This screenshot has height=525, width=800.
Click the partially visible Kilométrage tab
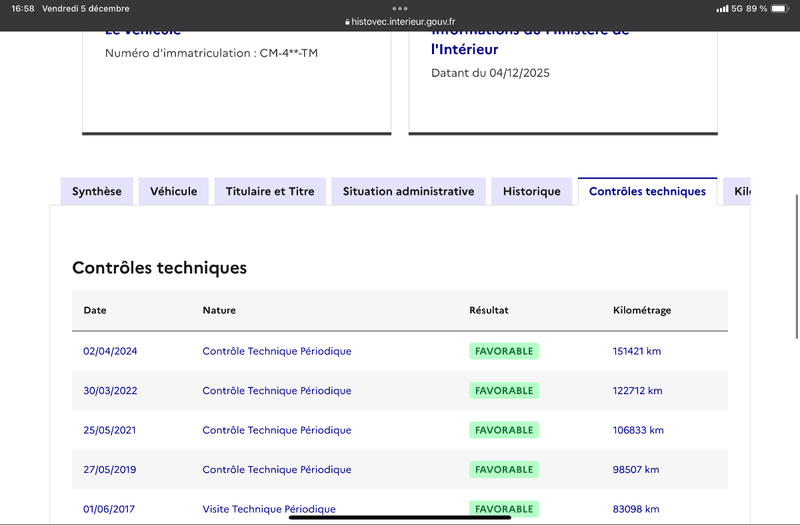(740, 191)
